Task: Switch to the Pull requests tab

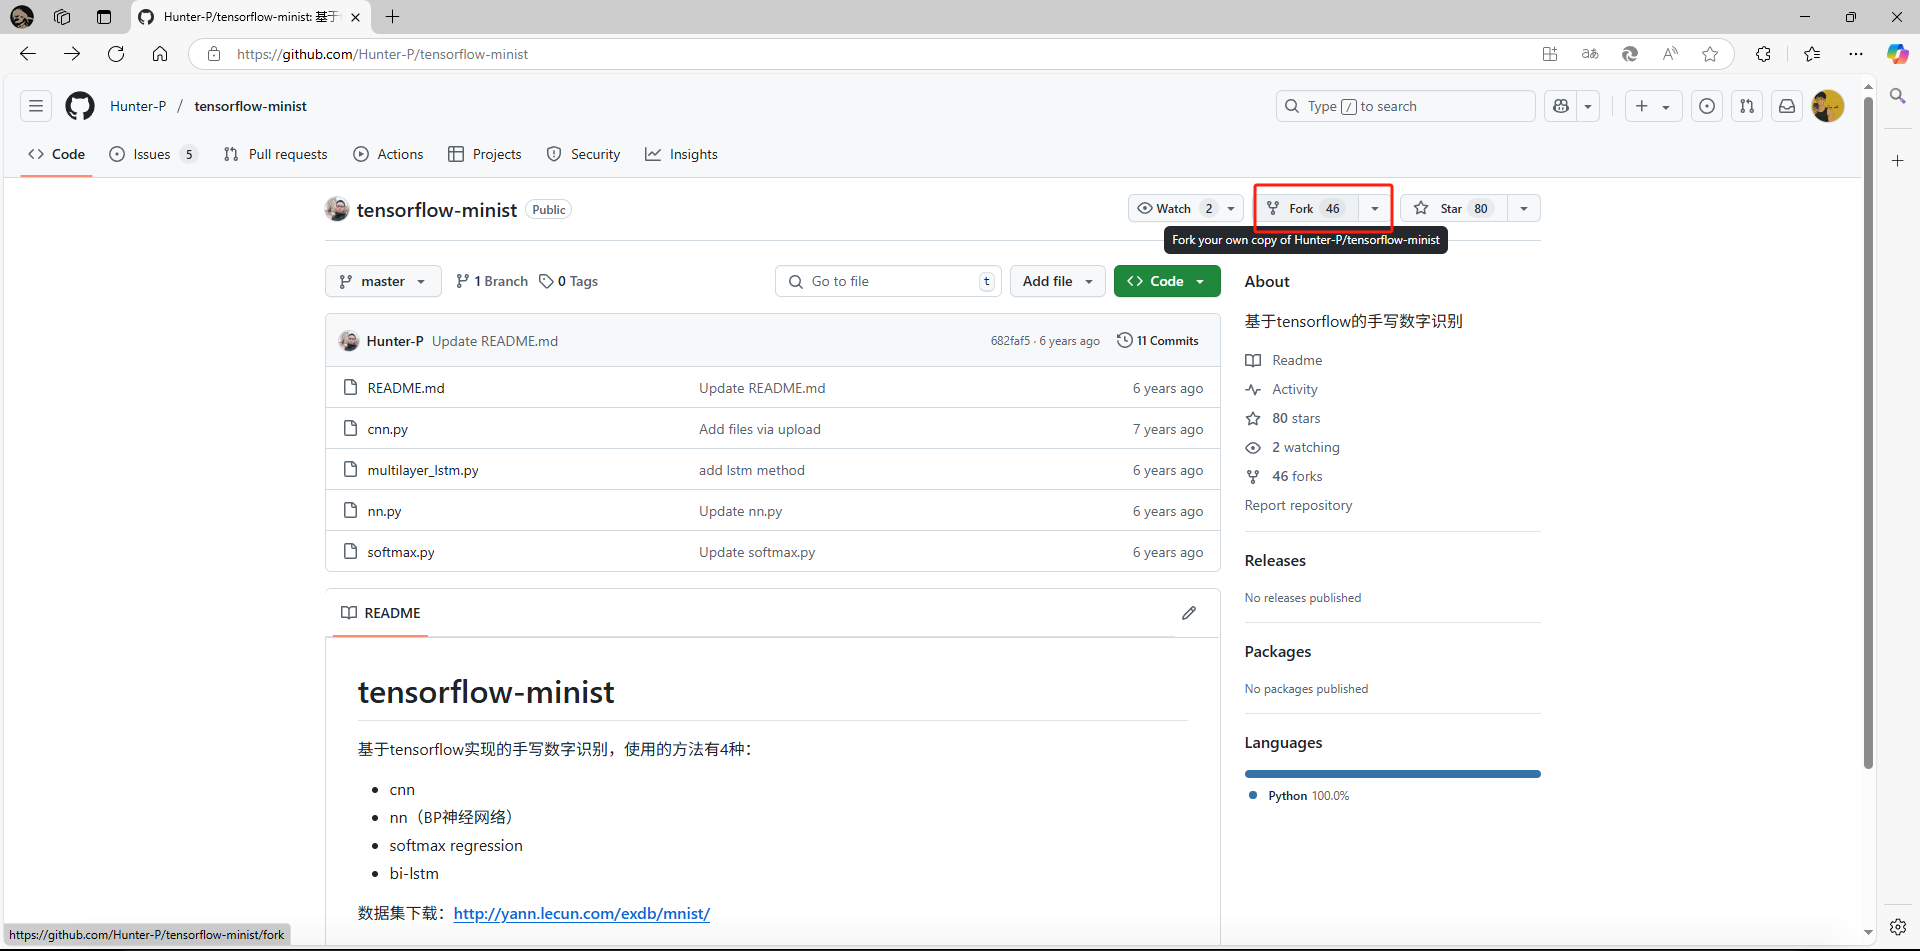Action: coord(276,154)
